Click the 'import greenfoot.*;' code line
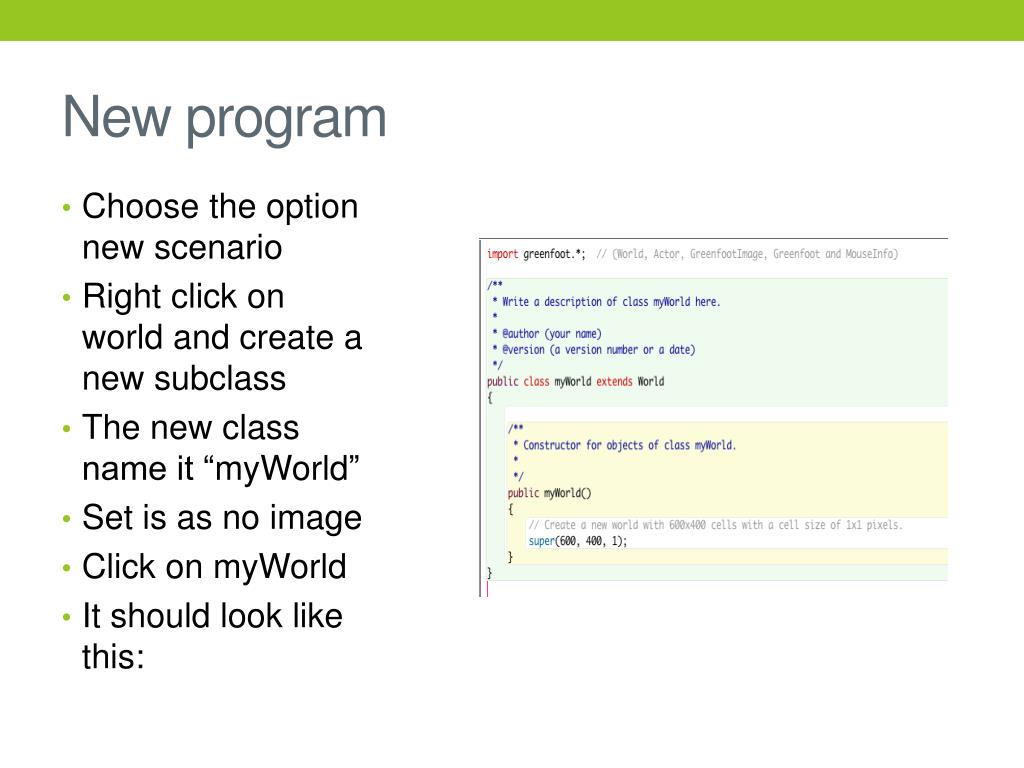 coord(536,254)
